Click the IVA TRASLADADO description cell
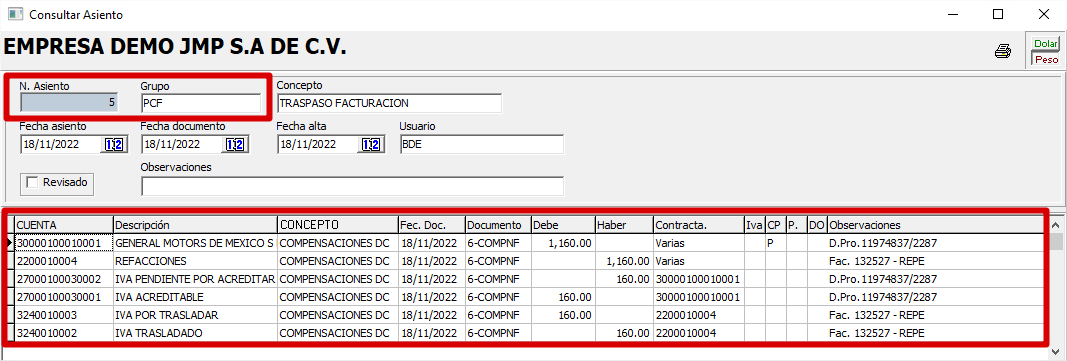Screen dimensions: 1067x361 point(195,333)
